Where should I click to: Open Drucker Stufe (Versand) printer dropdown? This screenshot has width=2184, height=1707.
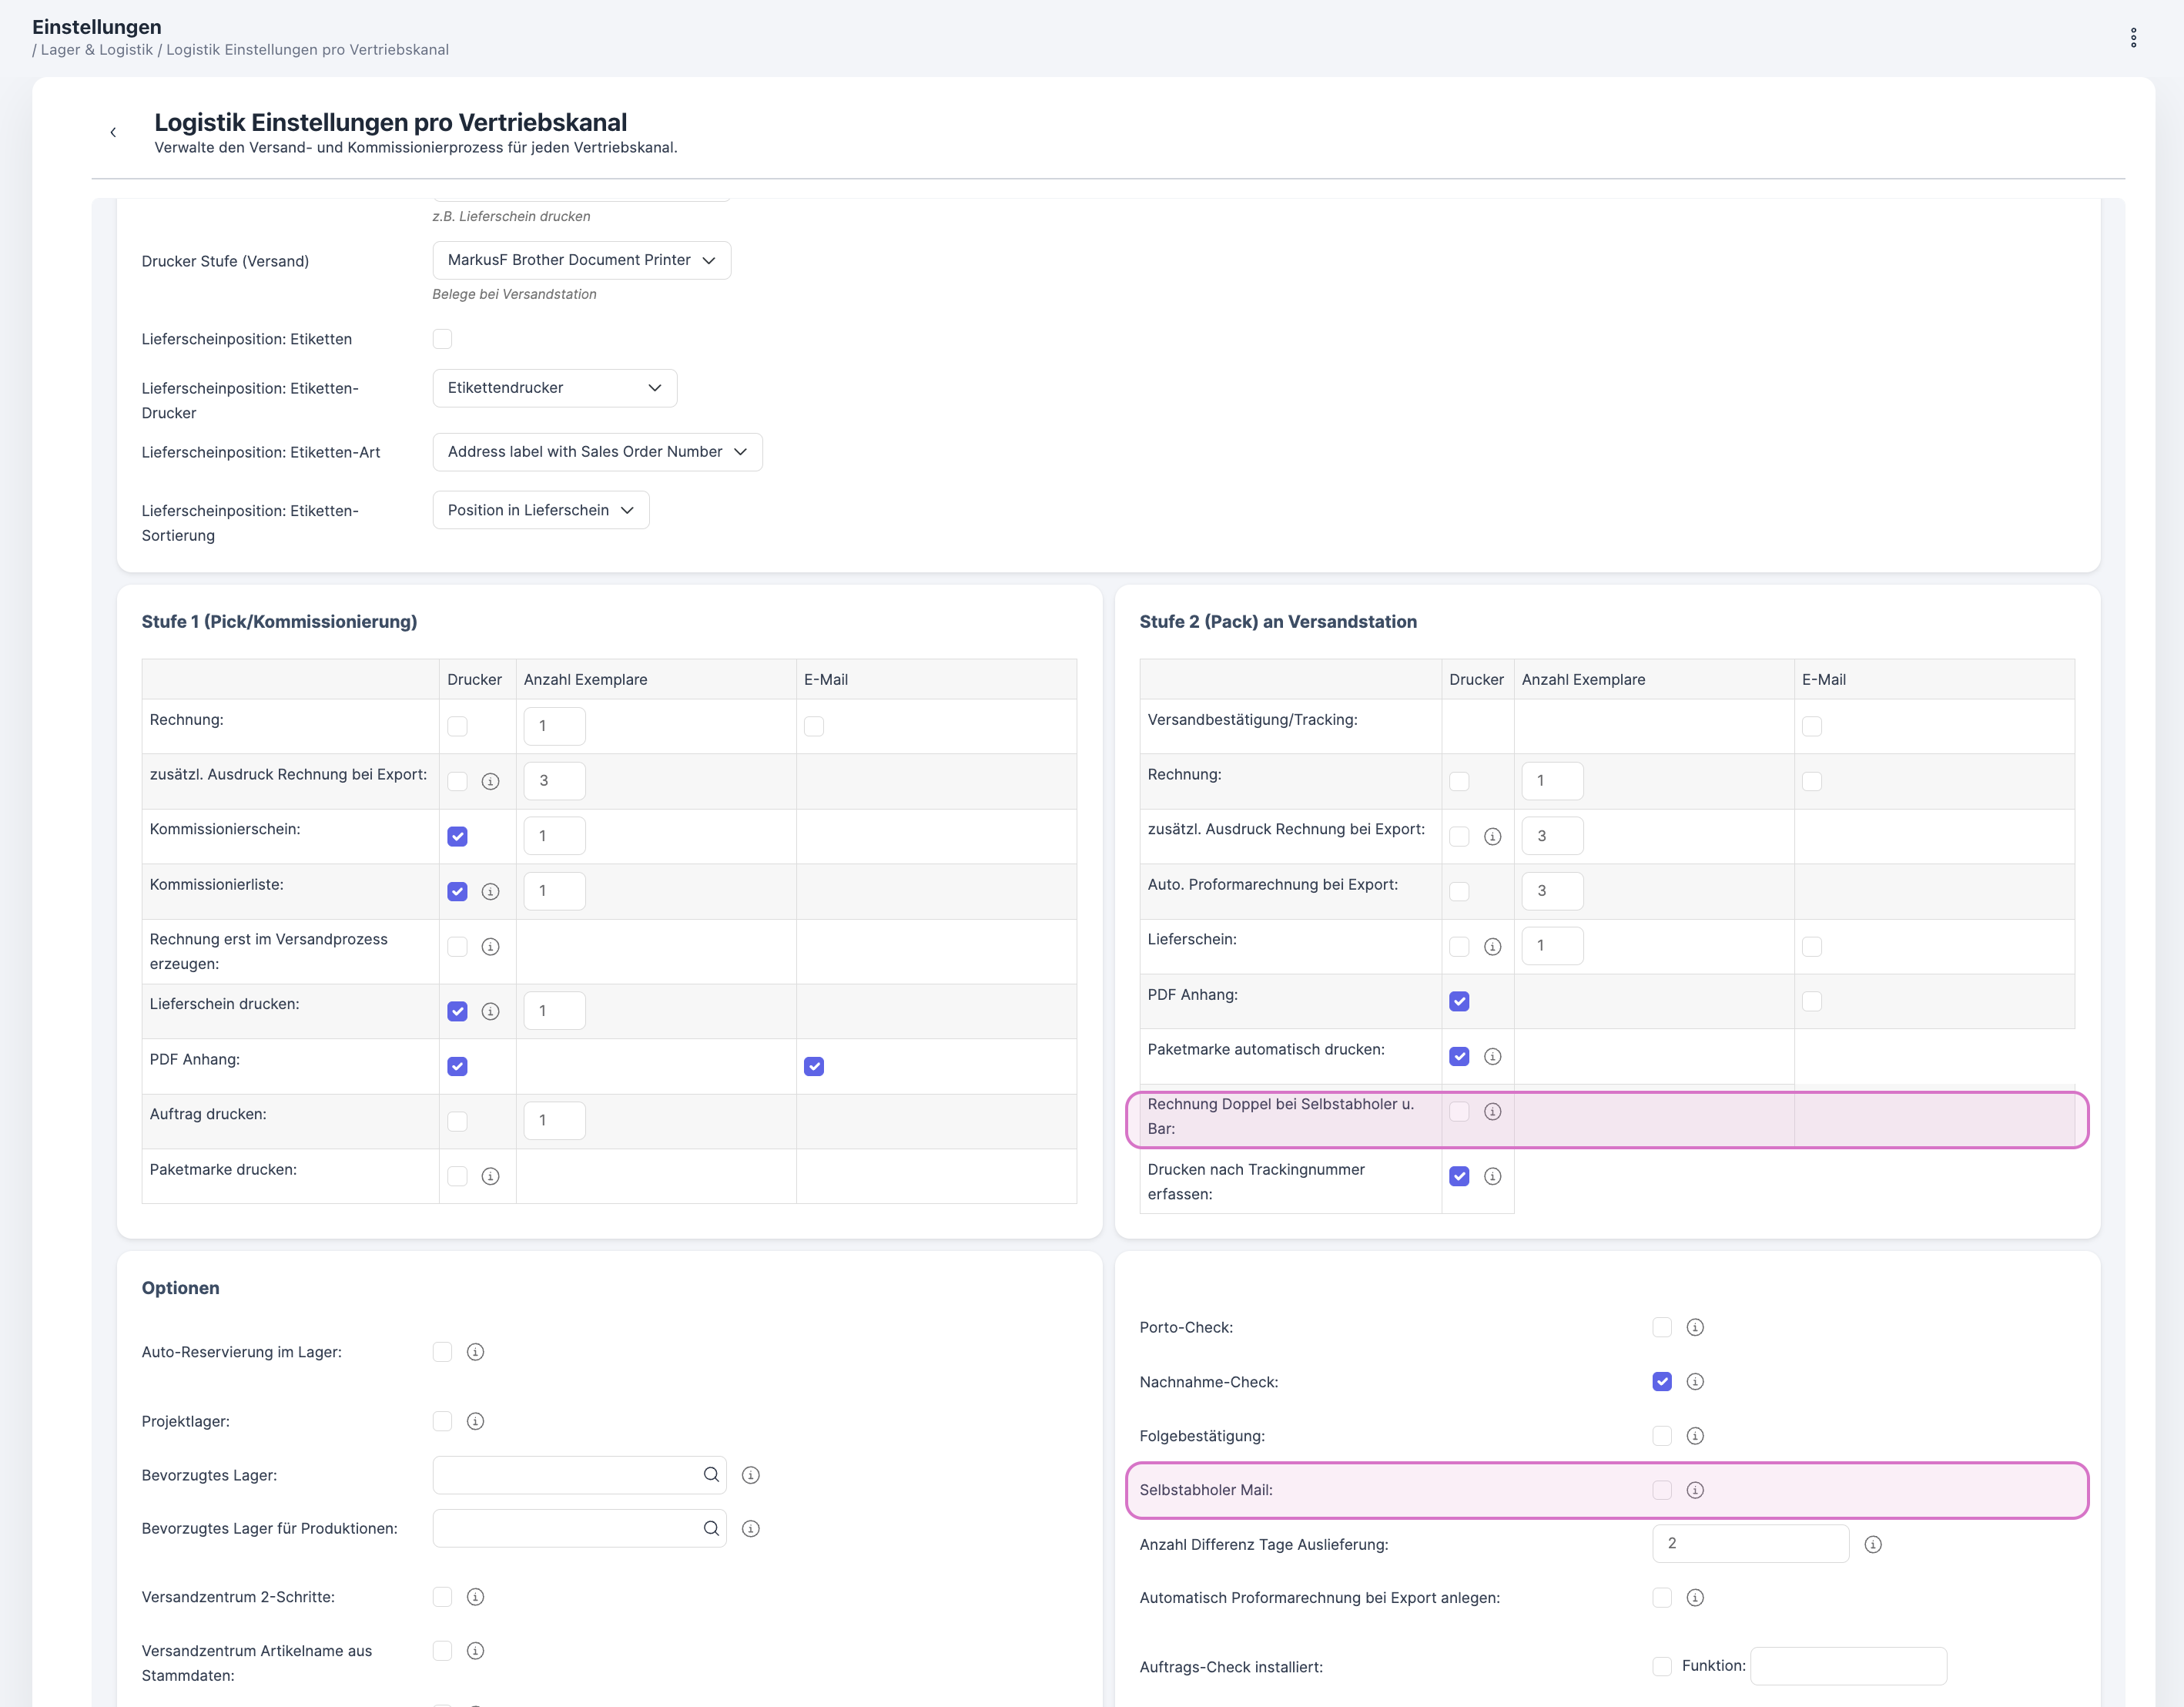tap(581, 260)
